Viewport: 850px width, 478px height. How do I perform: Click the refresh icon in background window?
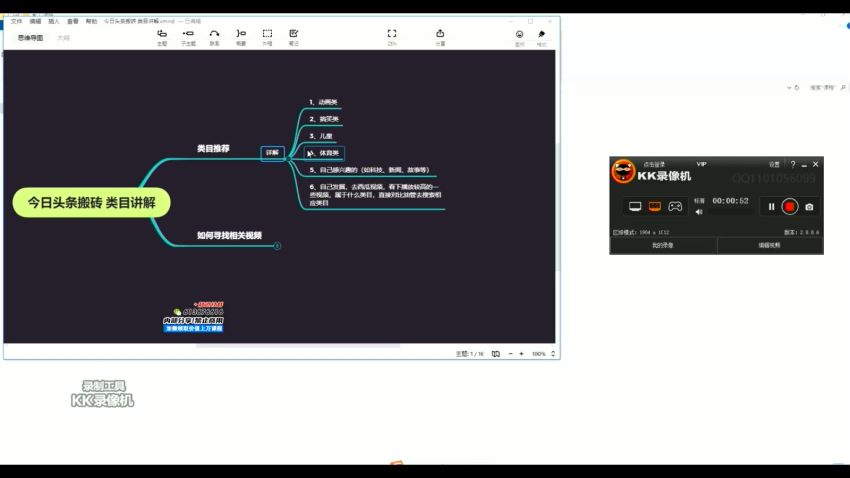coord(797,87)
